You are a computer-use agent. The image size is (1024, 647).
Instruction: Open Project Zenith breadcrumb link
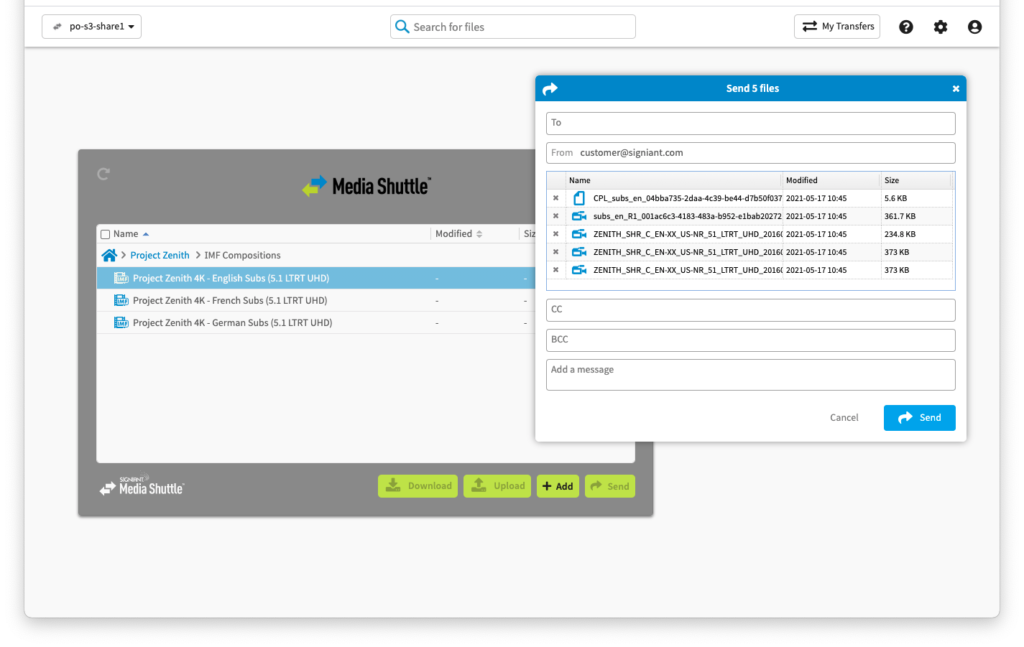click(x=159, y=255)
